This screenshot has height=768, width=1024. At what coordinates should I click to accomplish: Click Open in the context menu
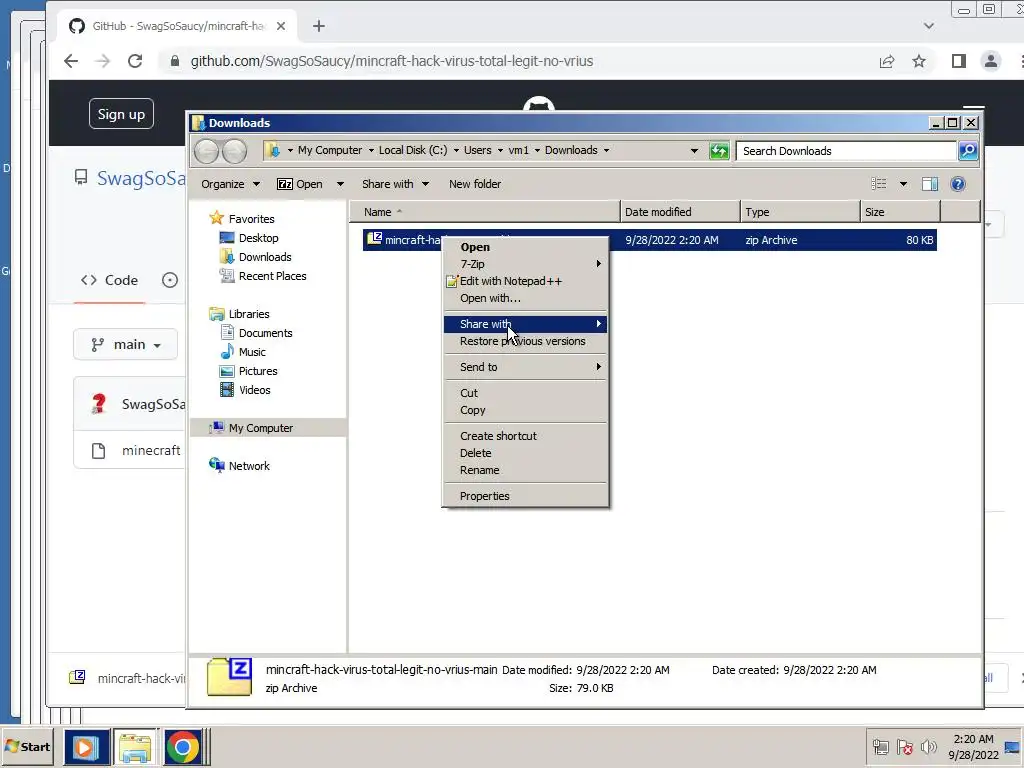click(x=475, y=247)
